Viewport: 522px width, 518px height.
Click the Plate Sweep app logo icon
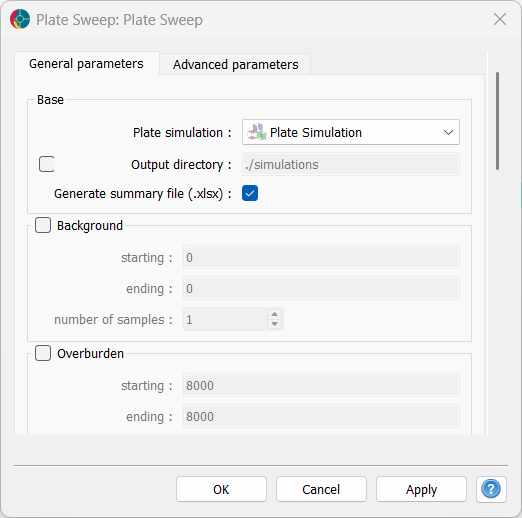20,19
